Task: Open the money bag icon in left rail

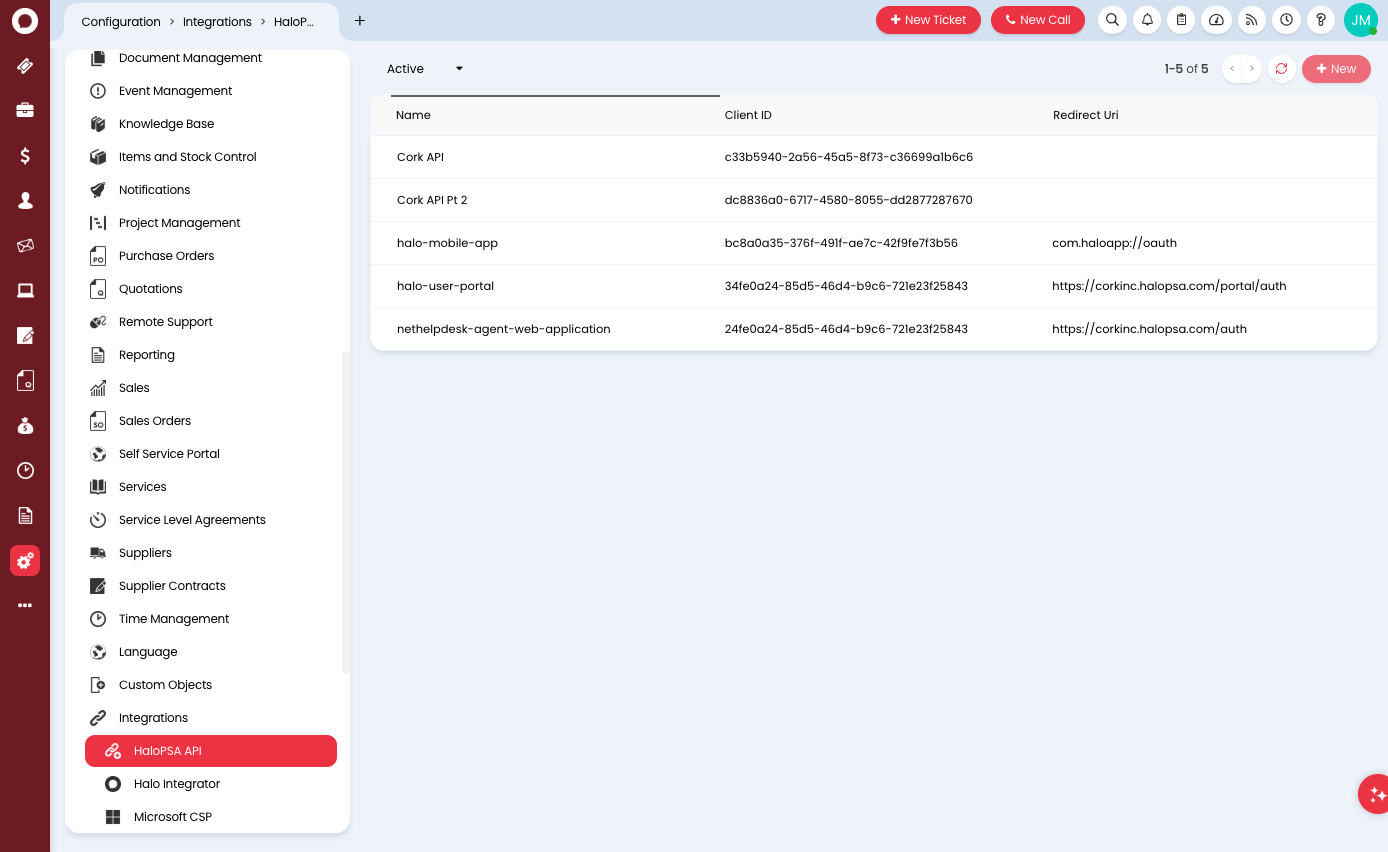Action: point(25,425)
